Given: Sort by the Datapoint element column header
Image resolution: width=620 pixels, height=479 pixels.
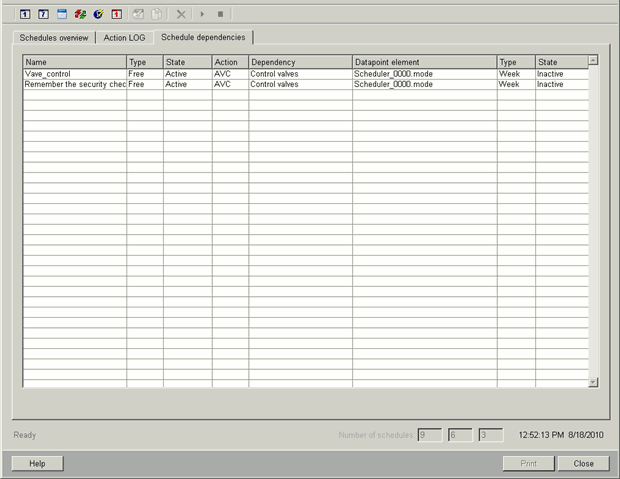Looking at the screenshot, I should tap(424, 62).
